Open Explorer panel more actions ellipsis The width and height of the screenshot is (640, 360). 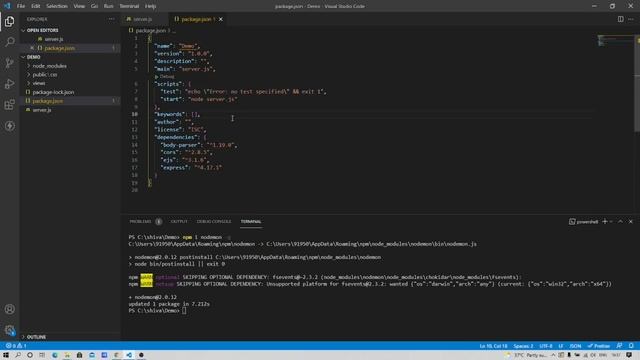[x=111, y=19]
